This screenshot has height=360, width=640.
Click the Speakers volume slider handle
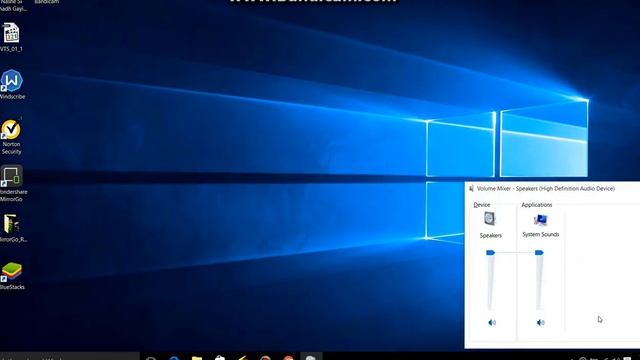490,253
